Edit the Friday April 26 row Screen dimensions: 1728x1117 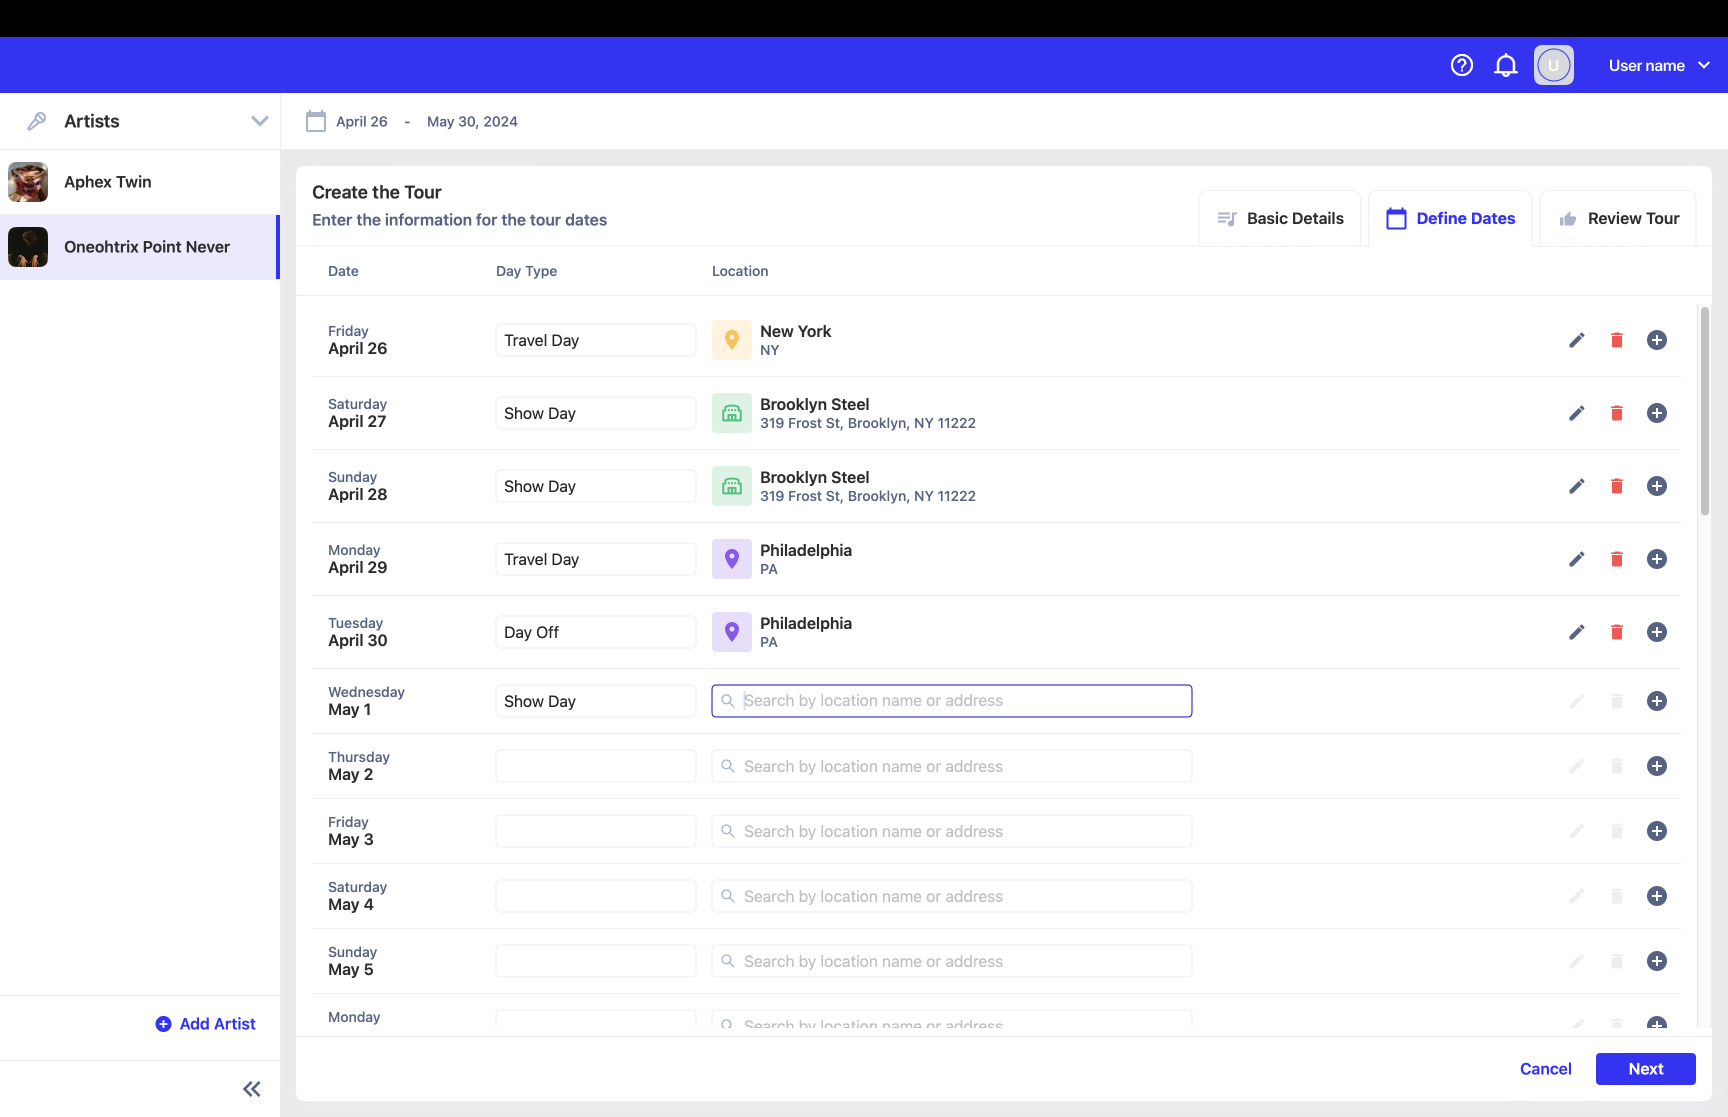coord(1576,340)
